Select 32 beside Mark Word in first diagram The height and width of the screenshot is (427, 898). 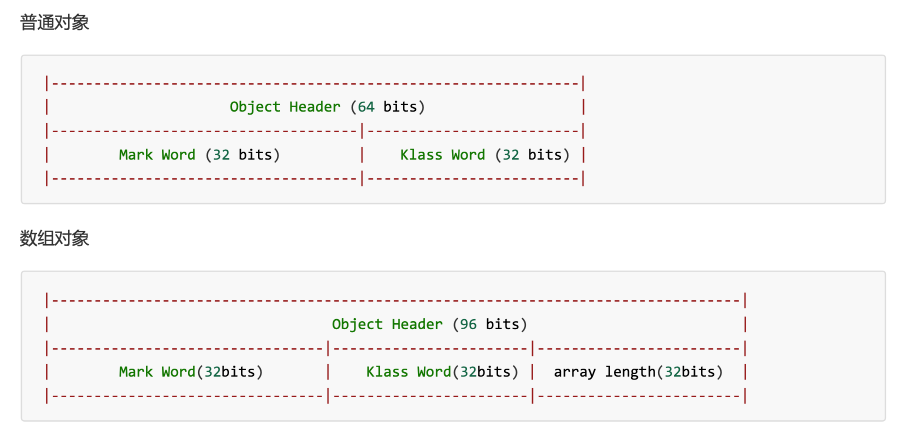tap(221, 155)
